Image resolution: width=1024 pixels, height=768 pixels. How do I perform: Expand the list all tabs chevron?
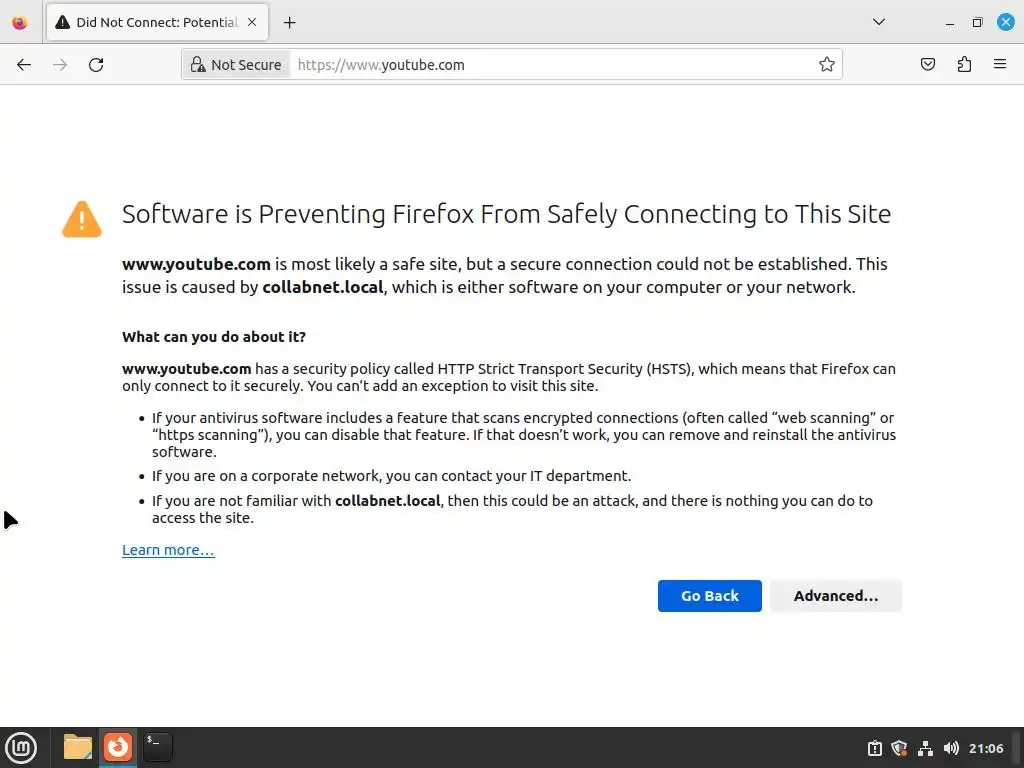pyautogui.click(x=878, y=22)
